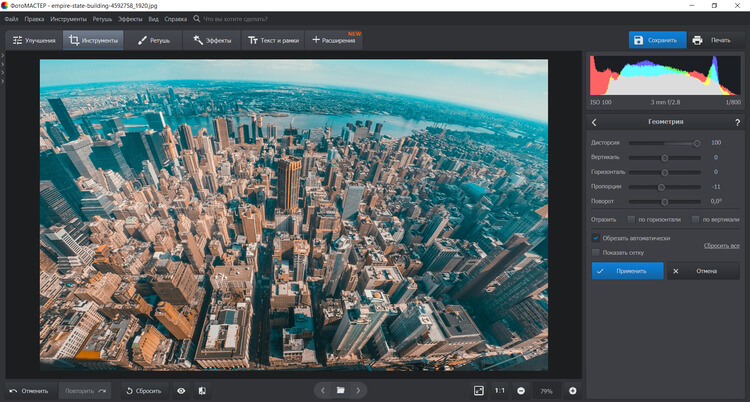Image resolution: width=750 pixels, height=402 pixels.
Task: Click the Применить button
Action: click(627, 270)
